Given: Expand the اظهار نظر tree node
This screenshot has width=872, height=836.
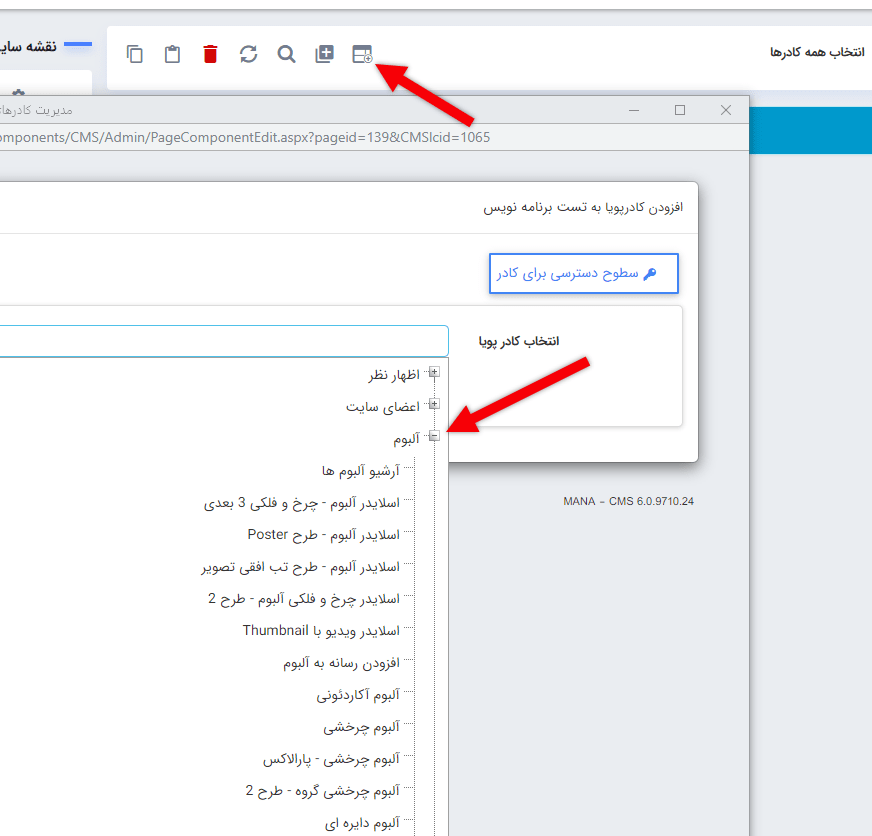Looking at the screenshot, I should click(434, 371).
